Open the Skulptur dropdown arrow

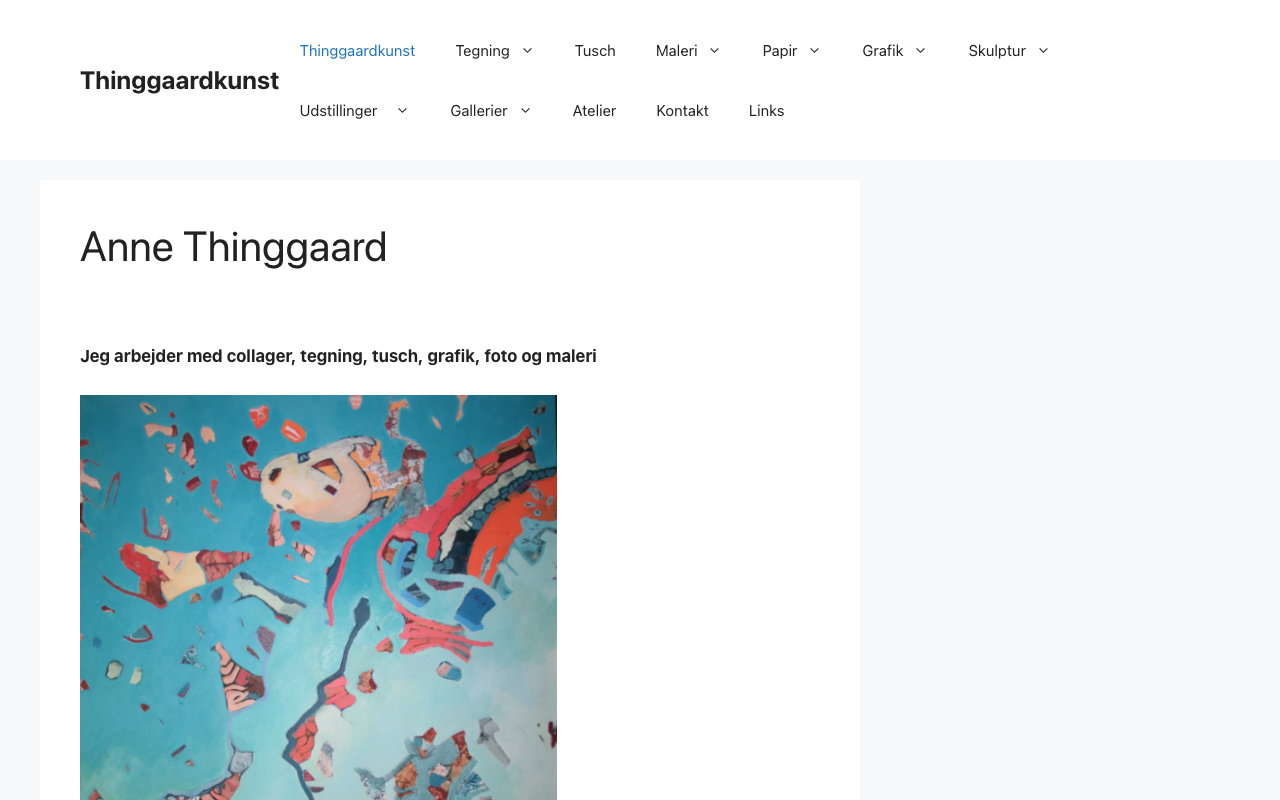click(1043, 50)
